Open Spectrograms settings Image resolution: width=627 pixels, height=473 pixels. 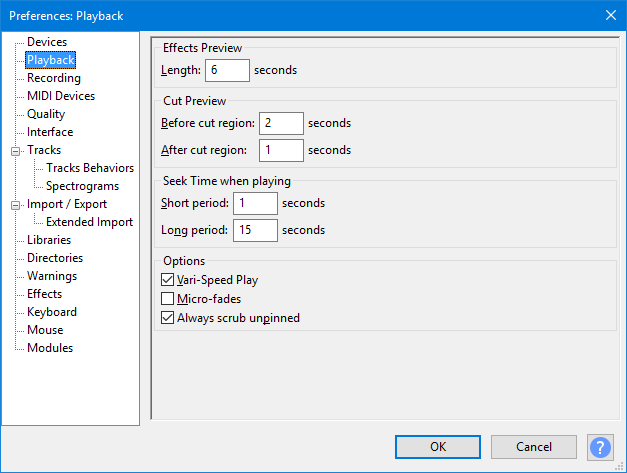(82, 186)
